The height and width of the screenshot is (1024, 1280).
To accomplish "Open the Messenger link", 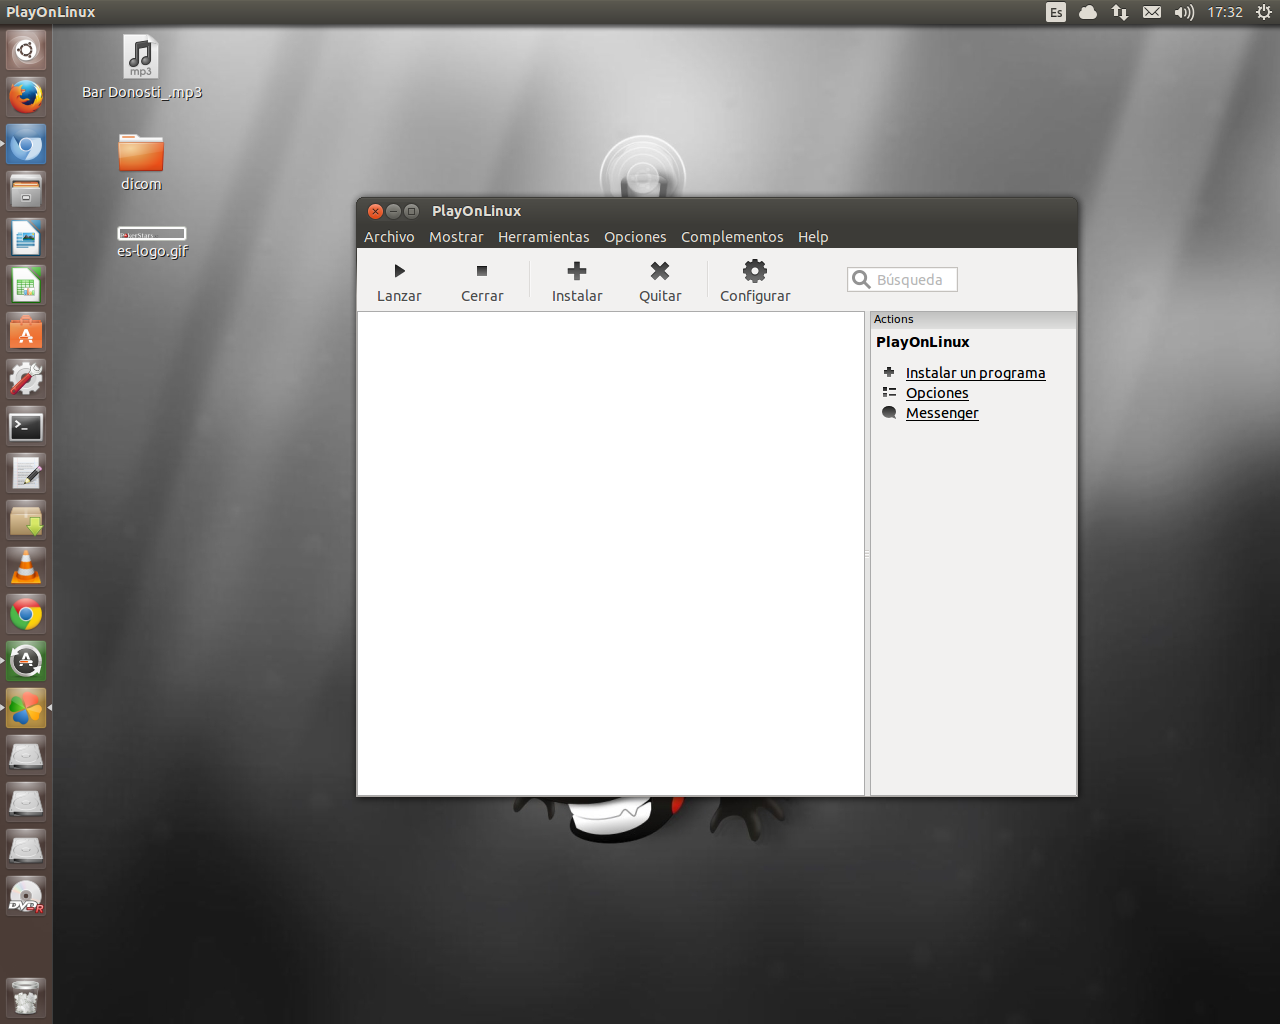I will (942, 413).
